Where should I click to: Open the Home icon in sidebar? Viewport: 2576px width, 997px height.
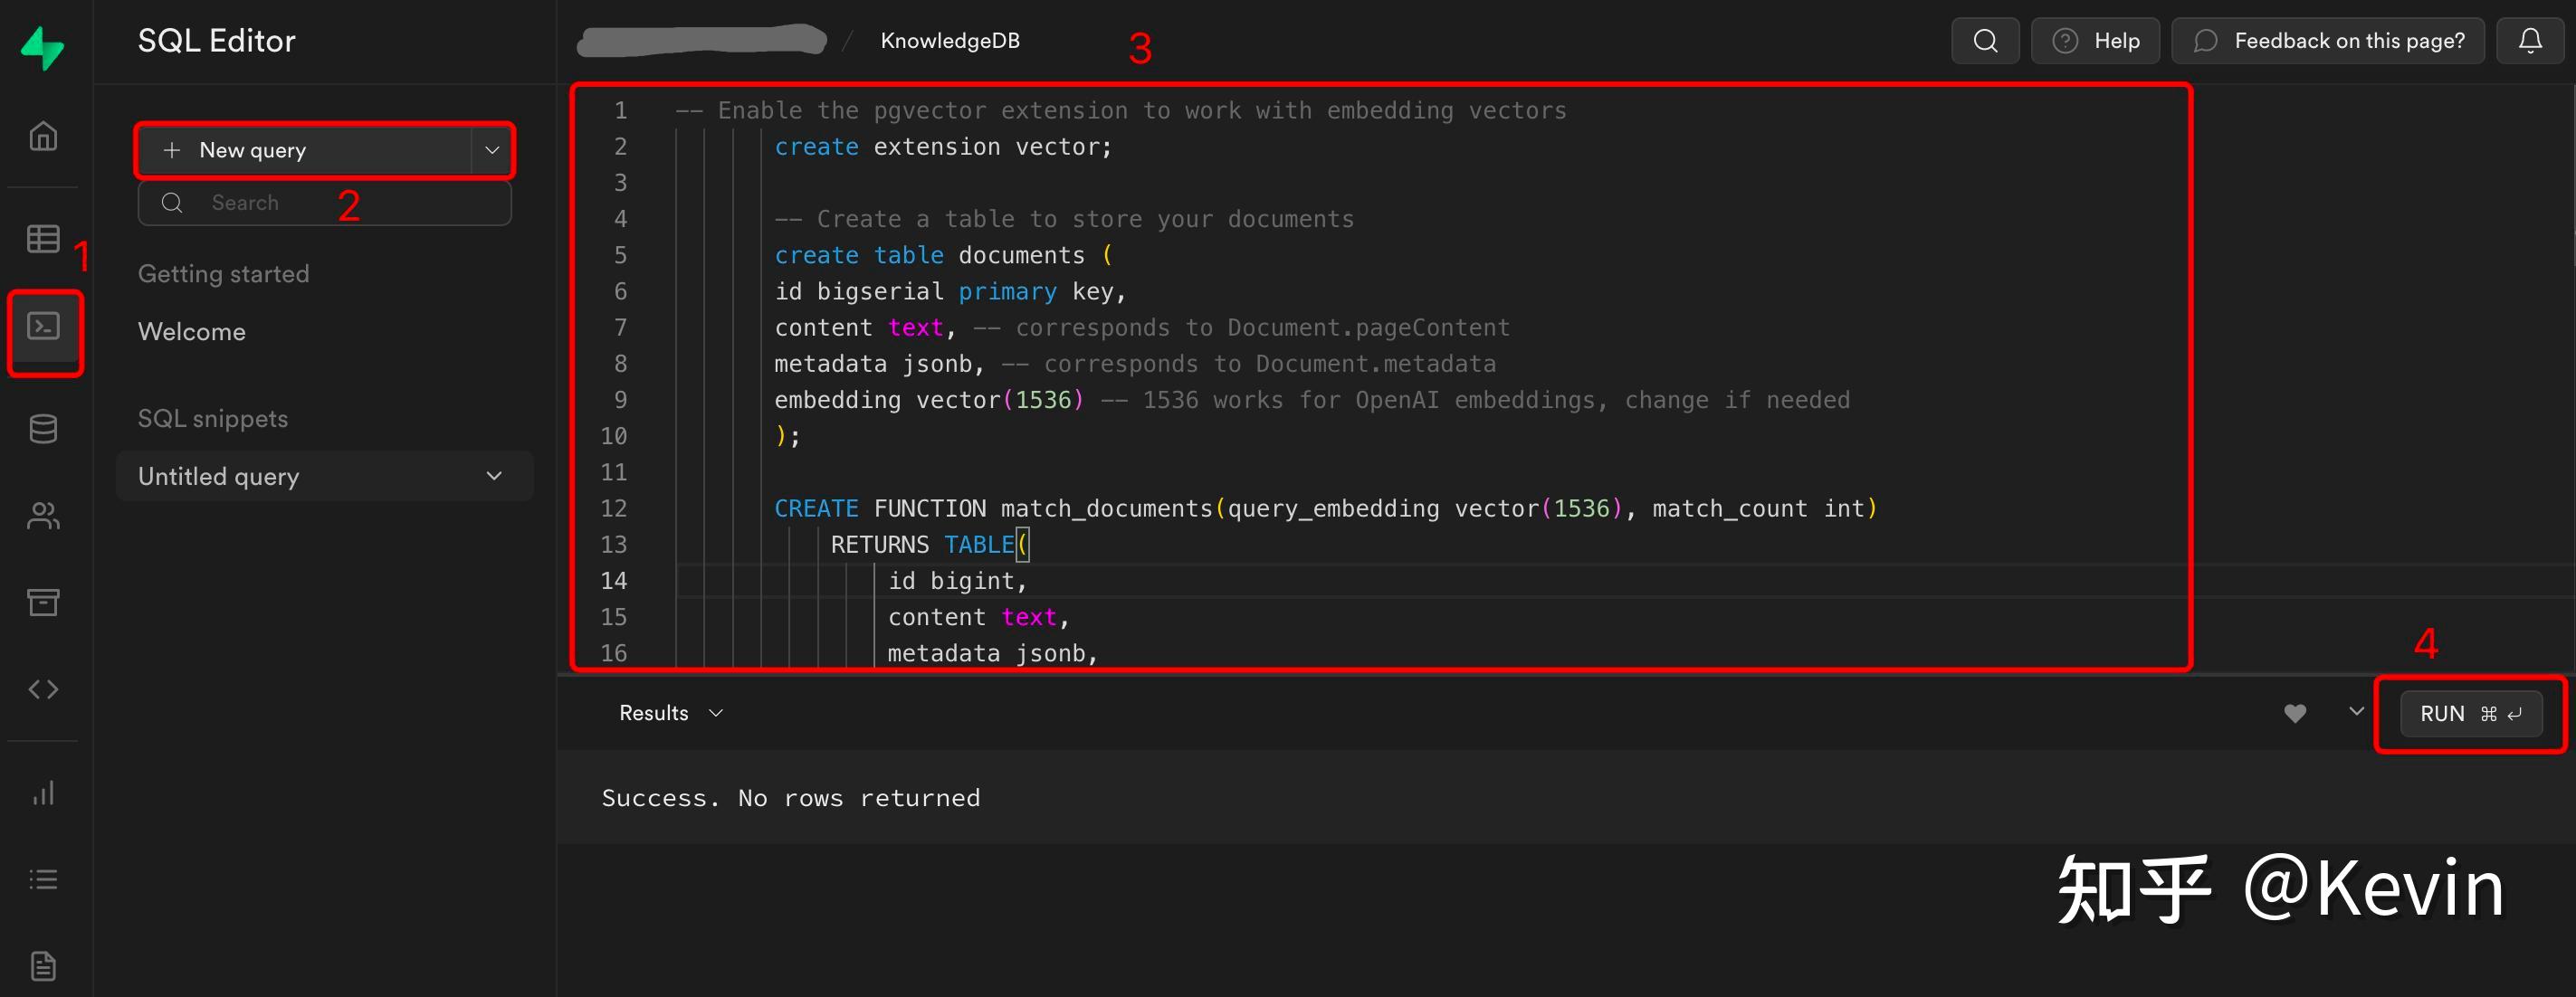tap(43, 135)
